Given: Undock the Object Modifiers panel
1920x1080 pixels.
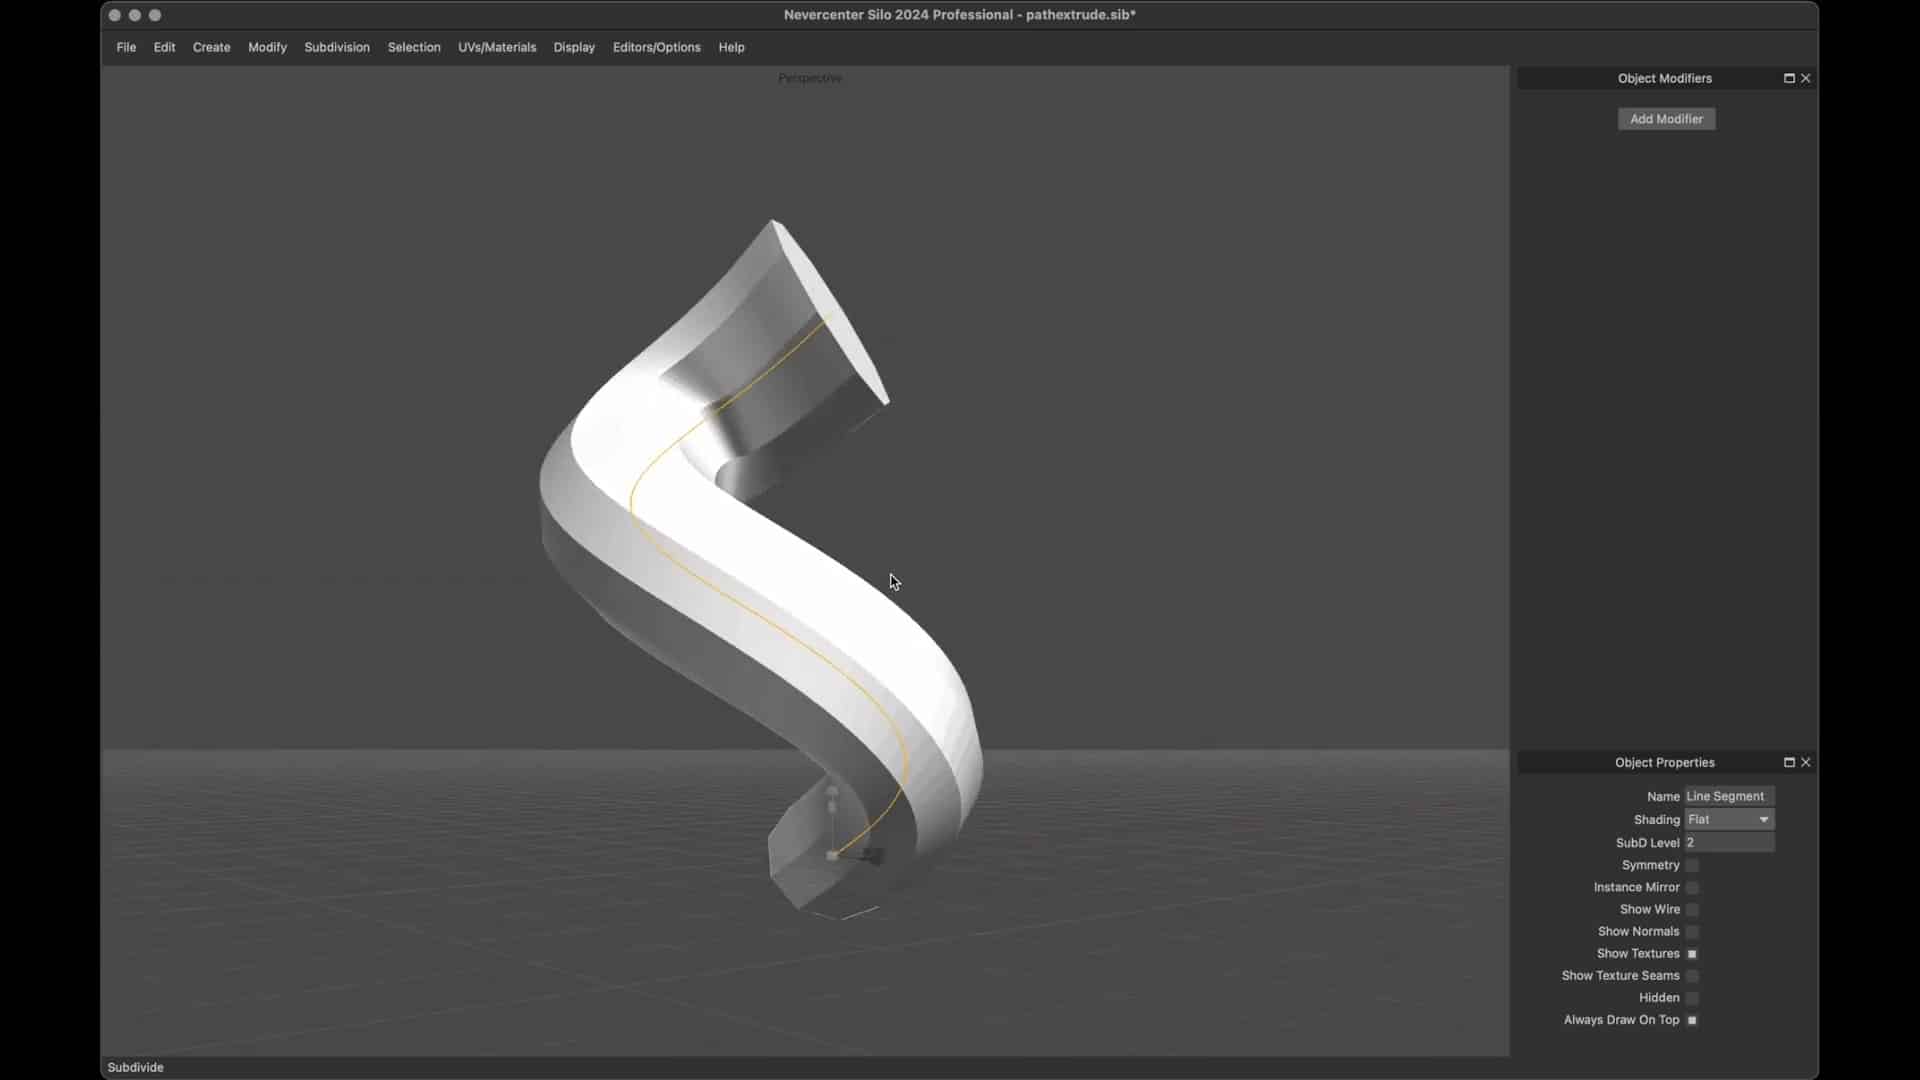Looking at the screenshot, I should pyautogui.click(x=1788, y=78).
